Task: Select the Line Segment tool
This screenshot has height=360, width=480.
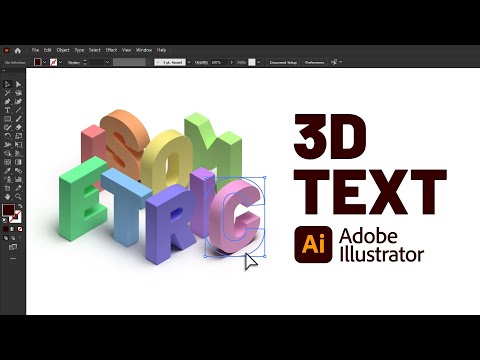Action: [x=18, y=110]
